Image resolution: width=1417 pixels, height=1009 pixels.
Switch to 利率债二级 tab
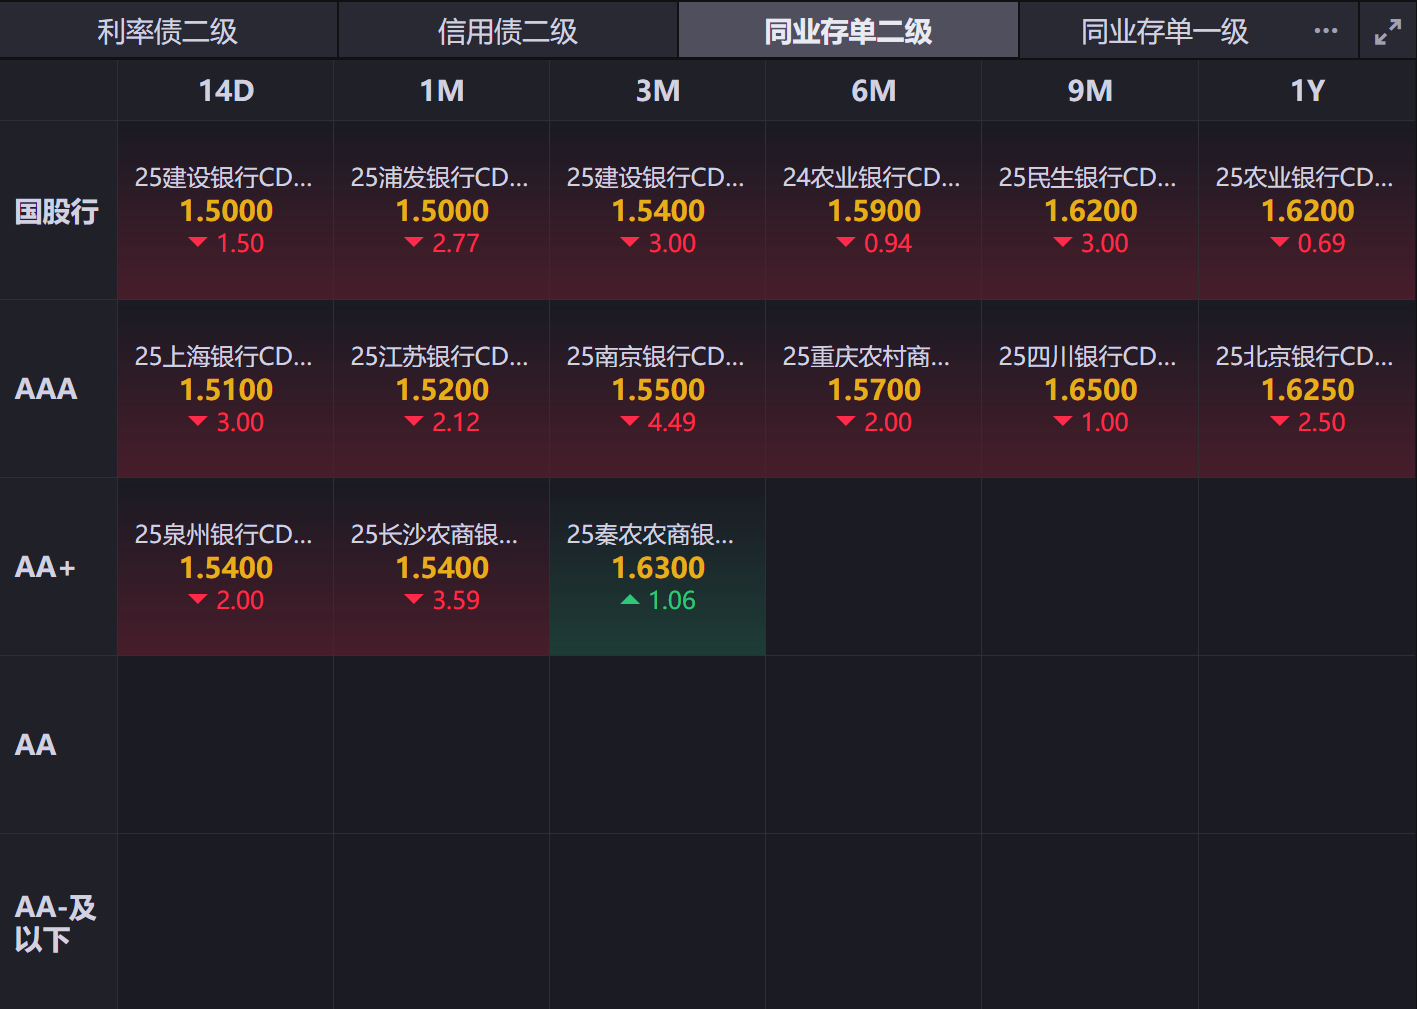click(168, 31)
